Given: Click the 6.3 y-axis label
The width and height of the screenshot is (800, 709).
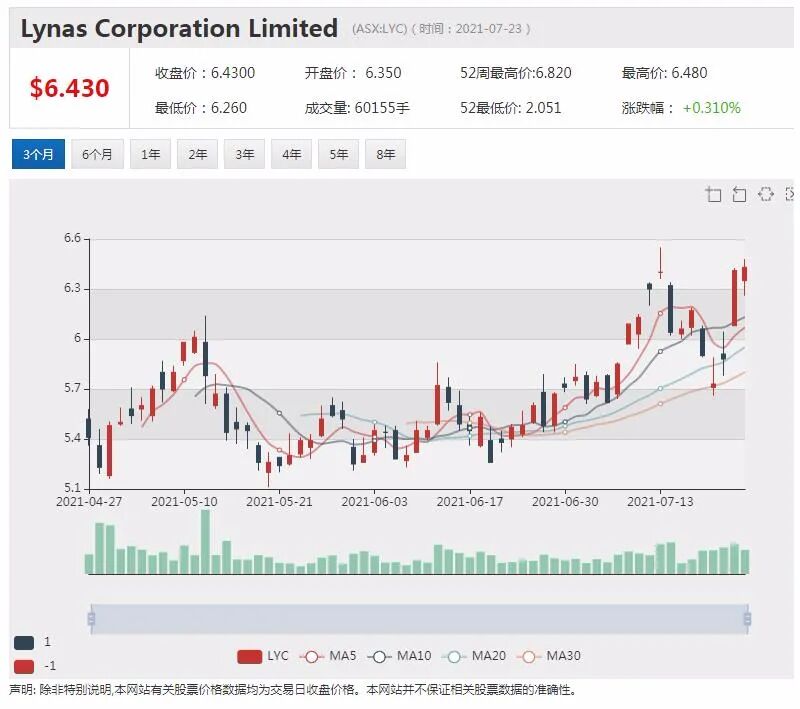Looking at the screenshot, I should pyautogui.click(x=72, y=288).
